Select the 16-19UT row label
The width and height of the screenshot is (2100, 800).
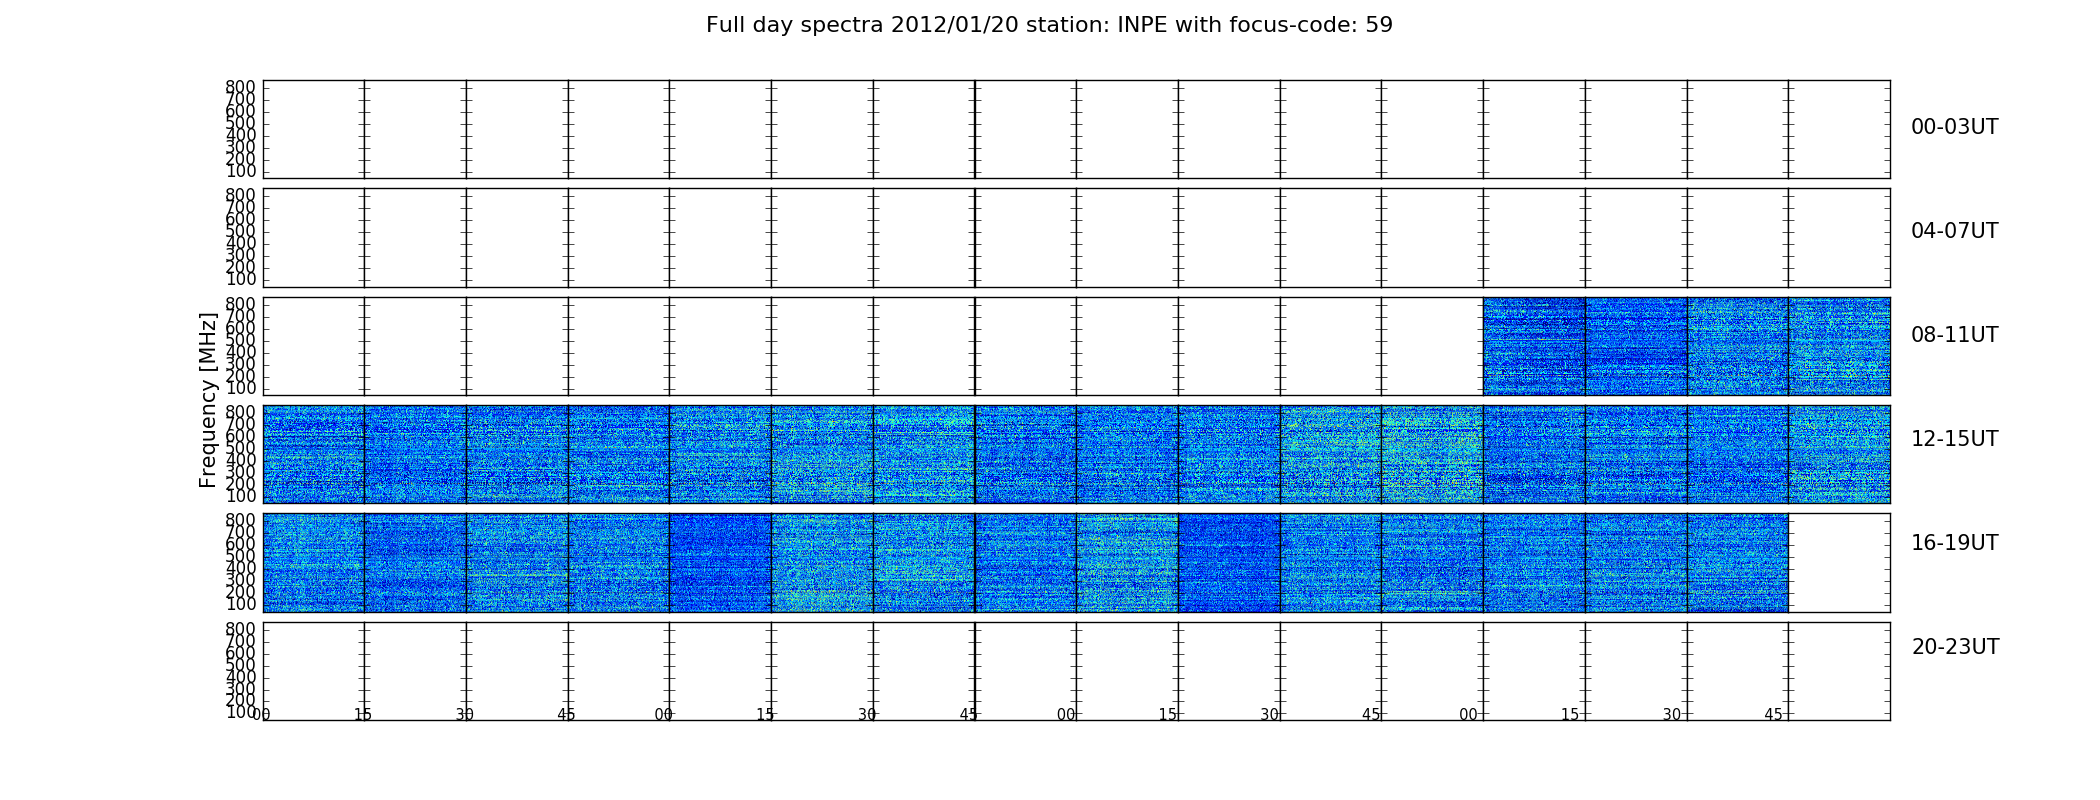1954,543
